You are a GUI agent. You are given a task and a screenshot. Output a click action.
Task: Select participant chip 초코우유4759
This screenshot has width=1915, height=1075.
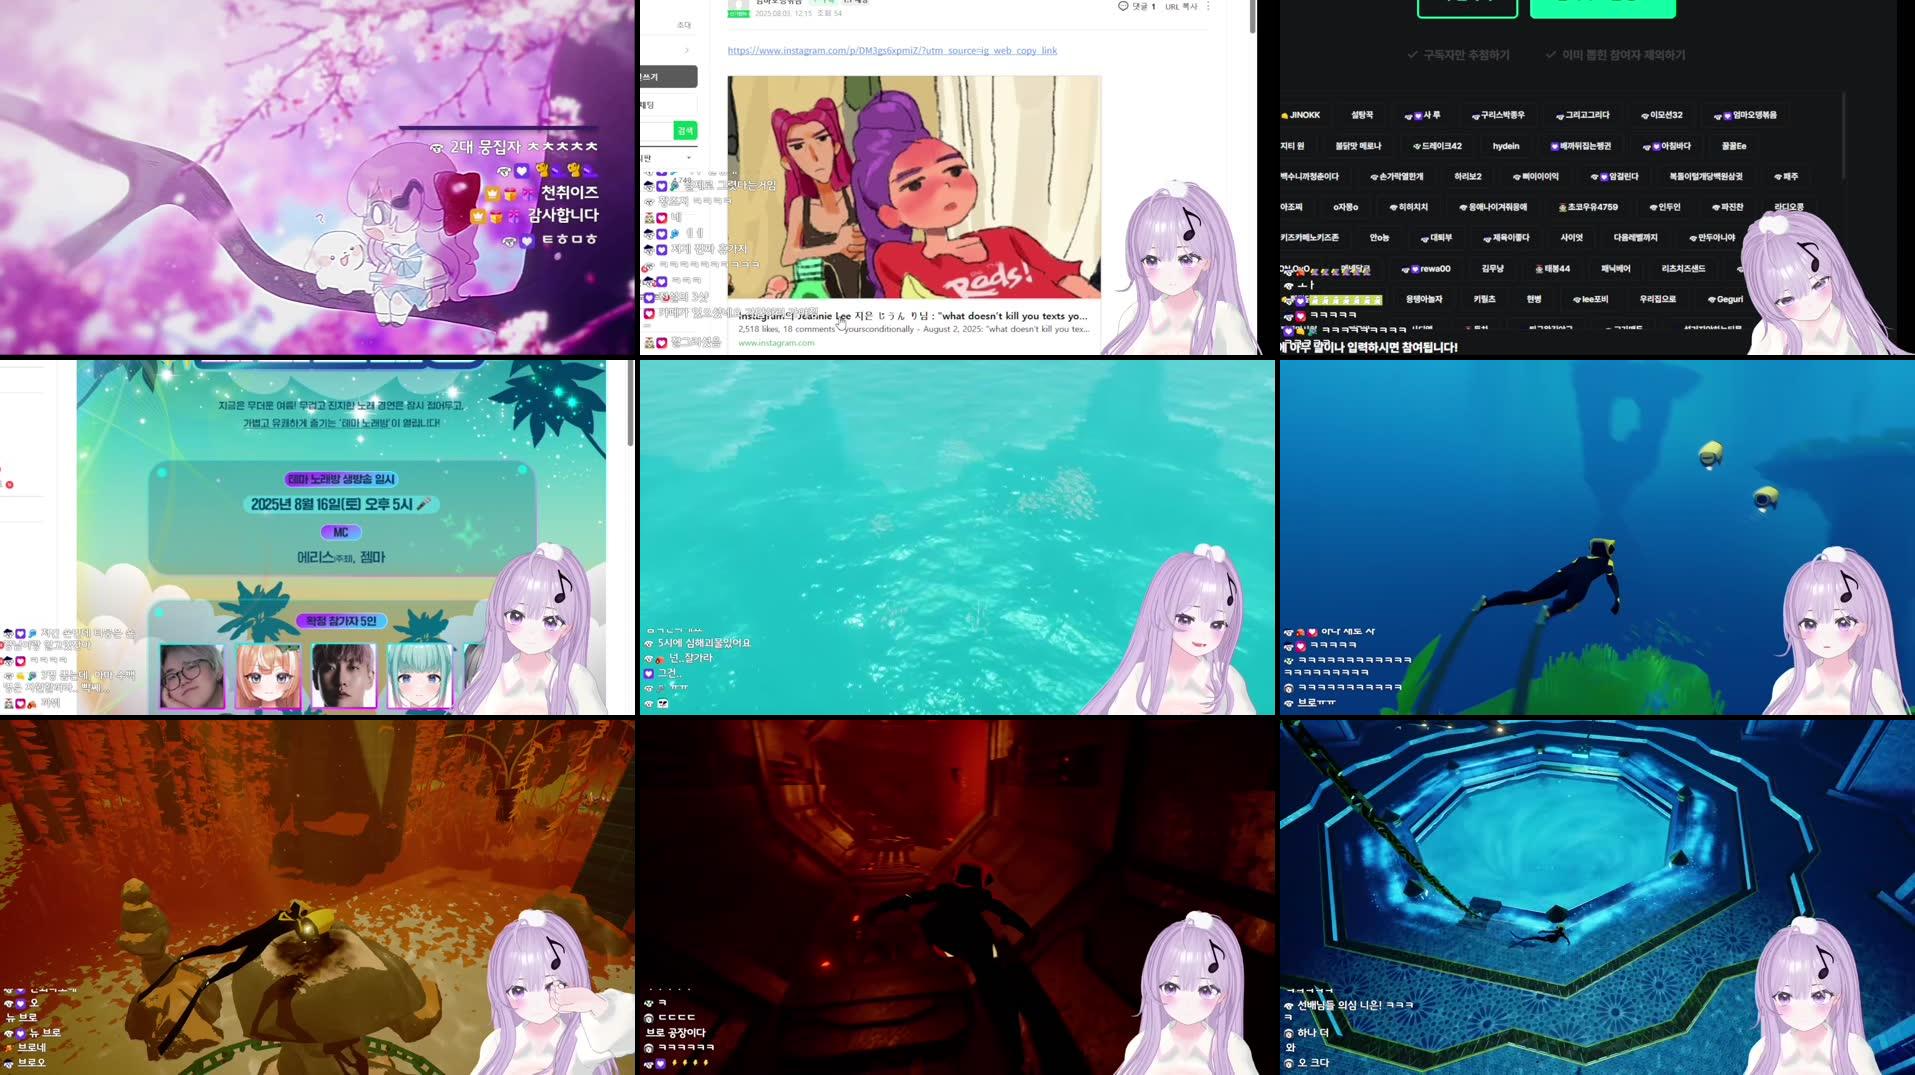pos(1588,207)
